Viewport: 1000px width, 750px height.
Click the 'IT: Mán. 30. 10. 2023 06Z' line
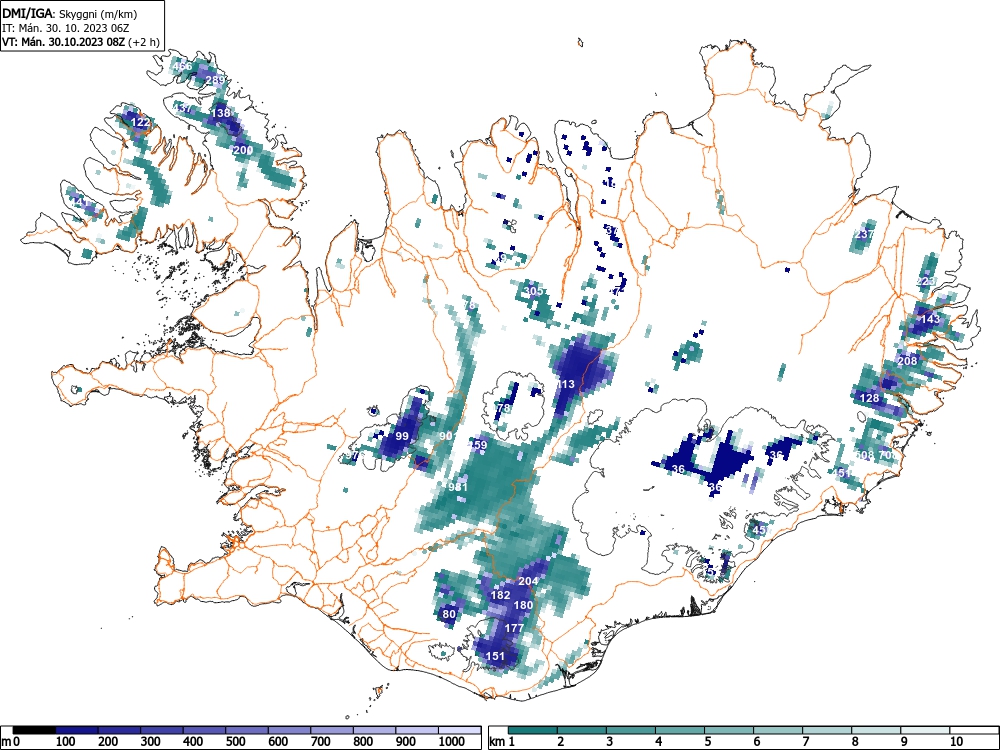pos(64,27)
